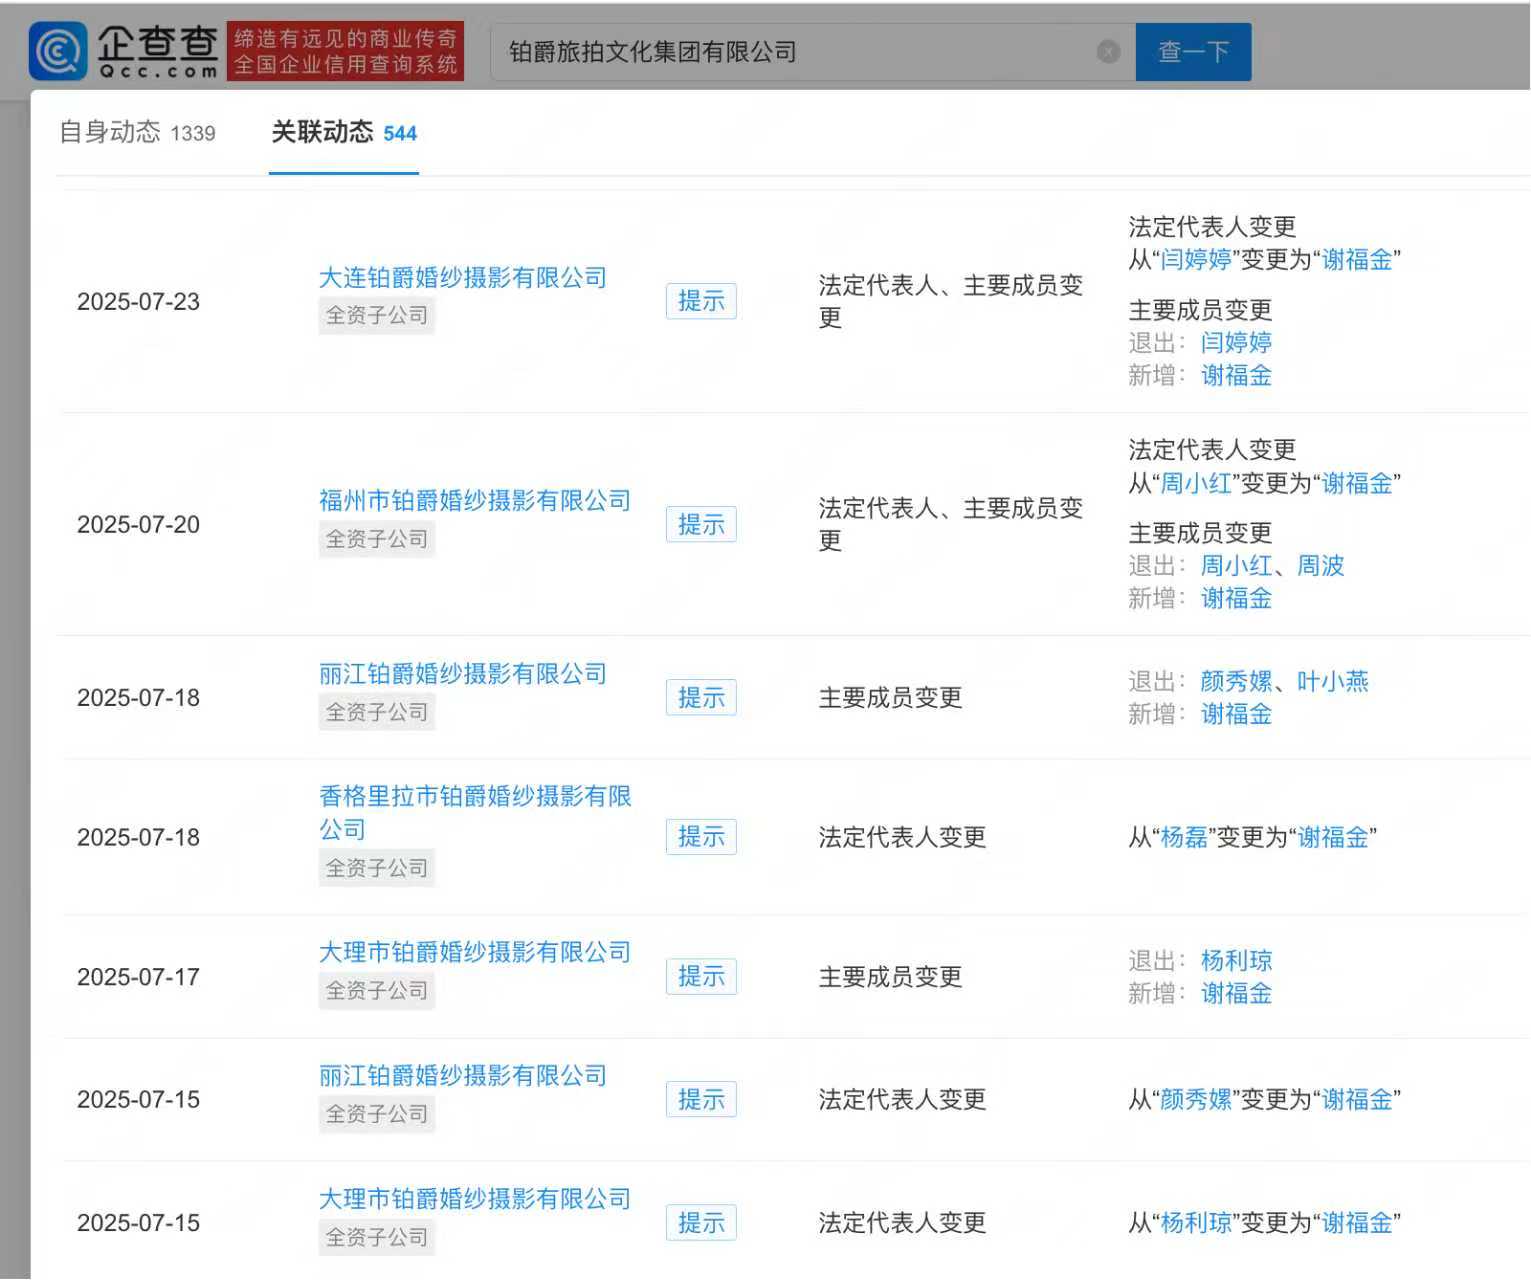Click 谢福金 after 新增 in 大理 2025-07-17 row

point(1236,993)
